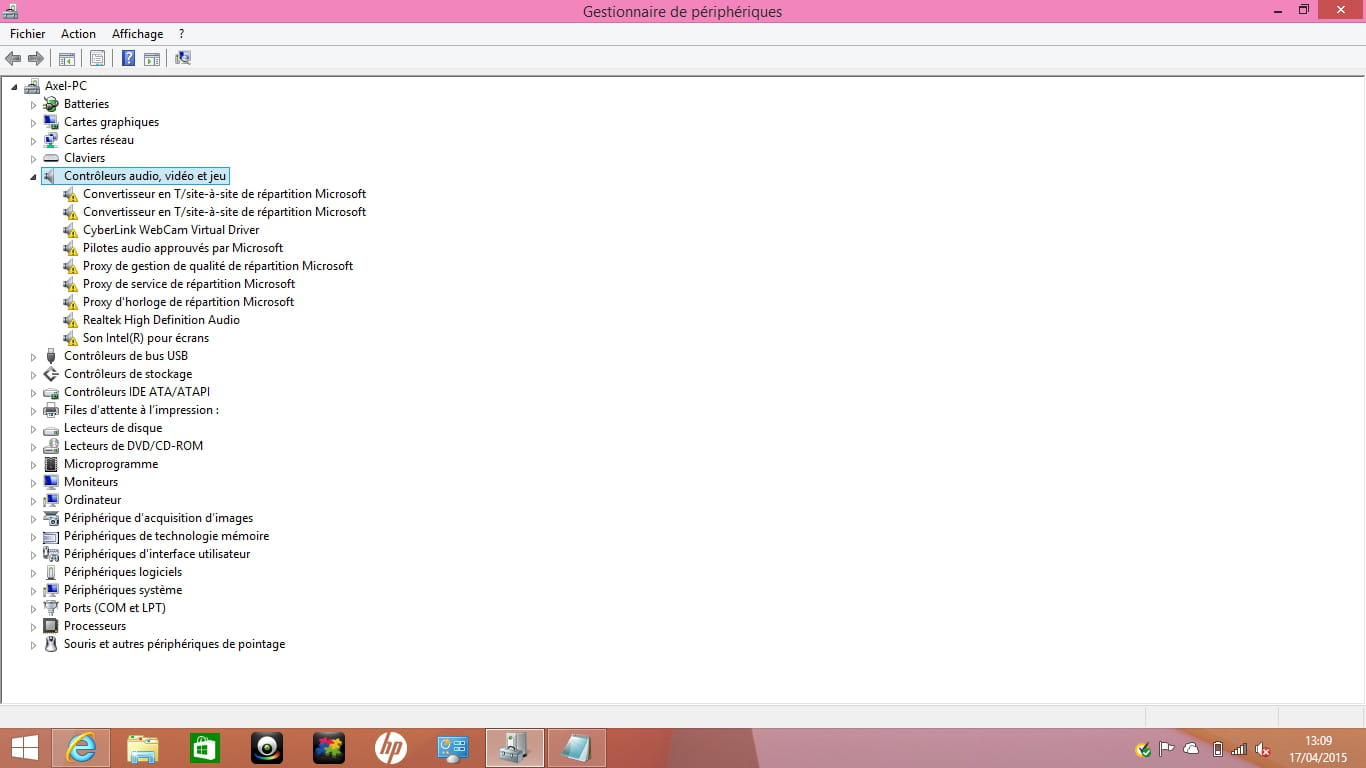
Task: Select Proxy de gestion de qualité de répartition Microsoft
Action: click(218, 266)
